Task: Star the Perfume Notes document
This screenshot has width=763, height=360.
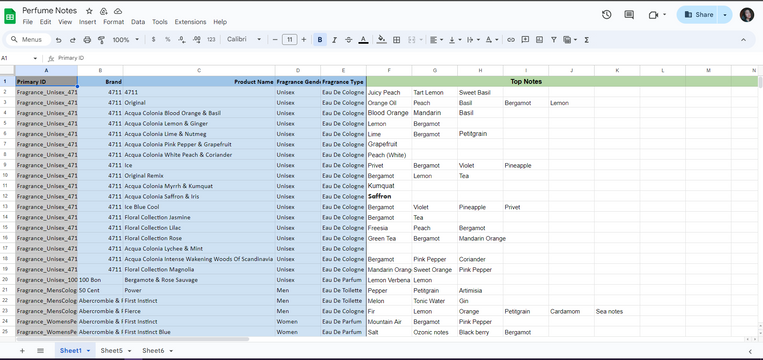Action: point(89,11)
